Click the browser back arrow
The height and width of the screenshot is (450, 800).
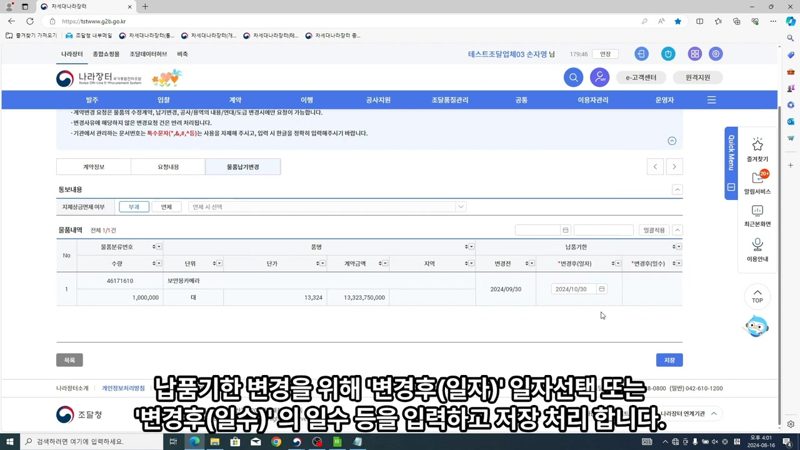coord(11,21)
